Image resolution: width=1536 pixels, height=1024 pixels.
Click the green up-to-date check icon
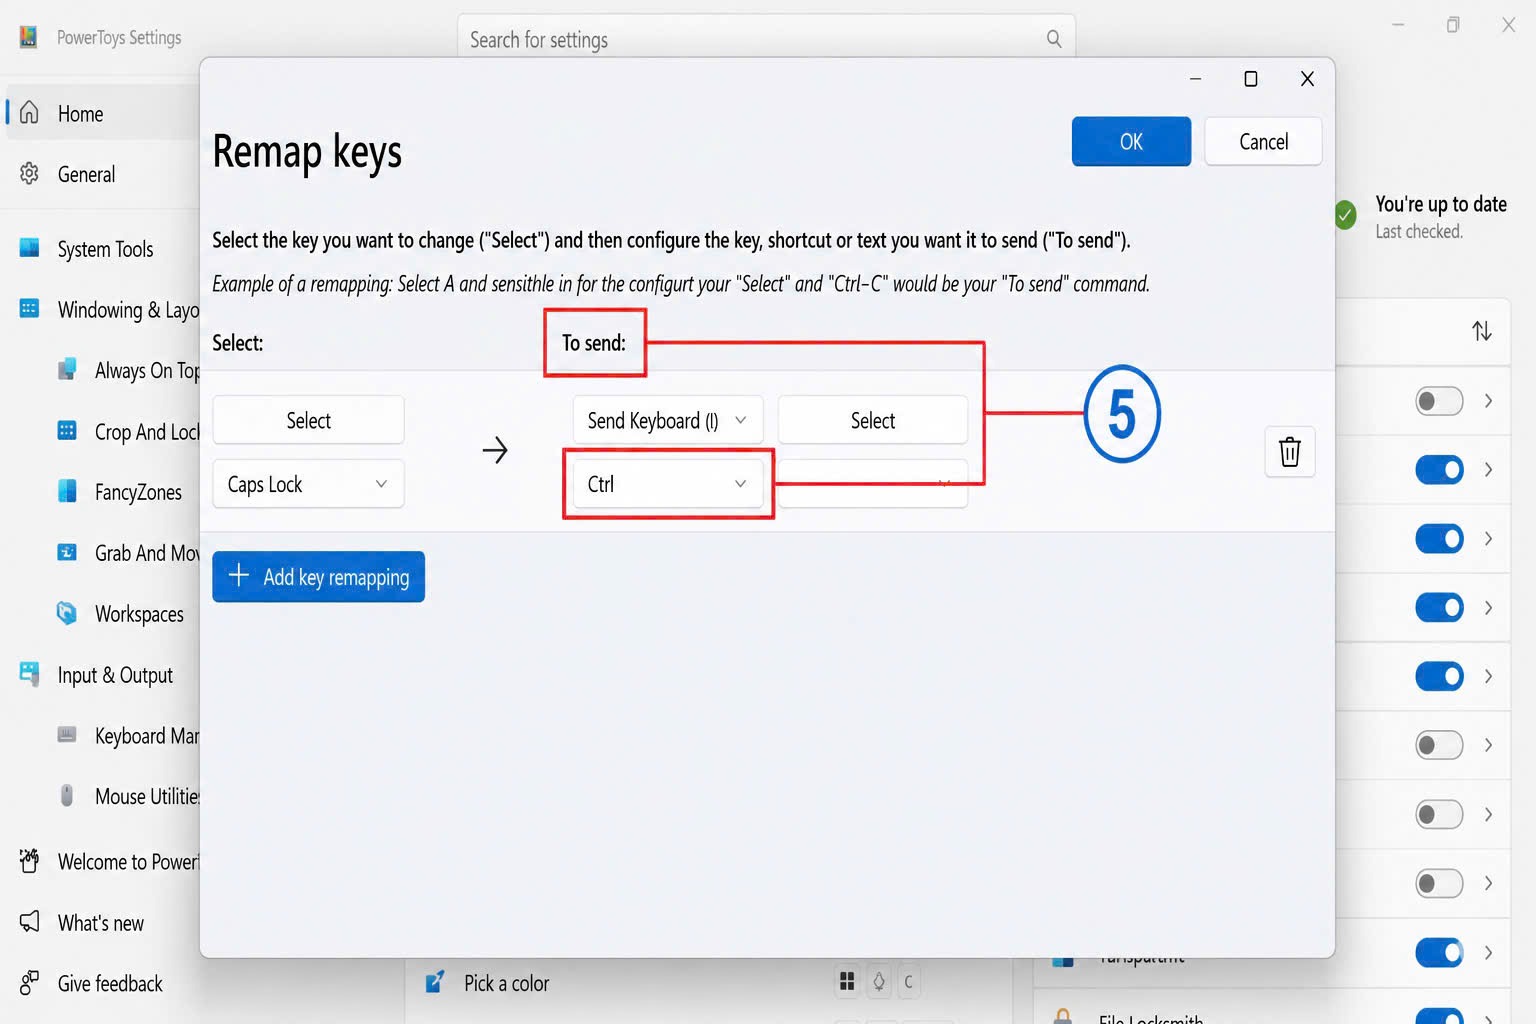click(x=1346, y=214)
